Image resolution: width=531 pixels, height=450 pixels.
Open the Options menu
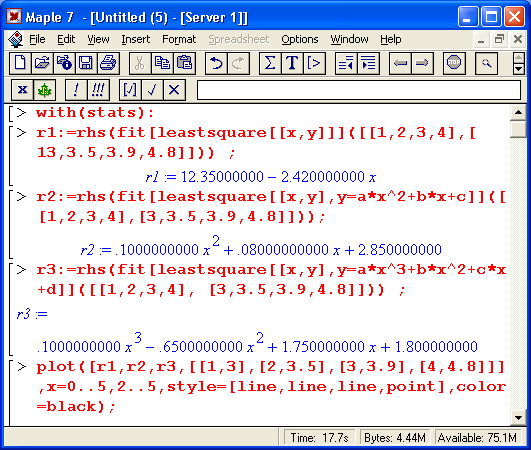tap(300, 40)
